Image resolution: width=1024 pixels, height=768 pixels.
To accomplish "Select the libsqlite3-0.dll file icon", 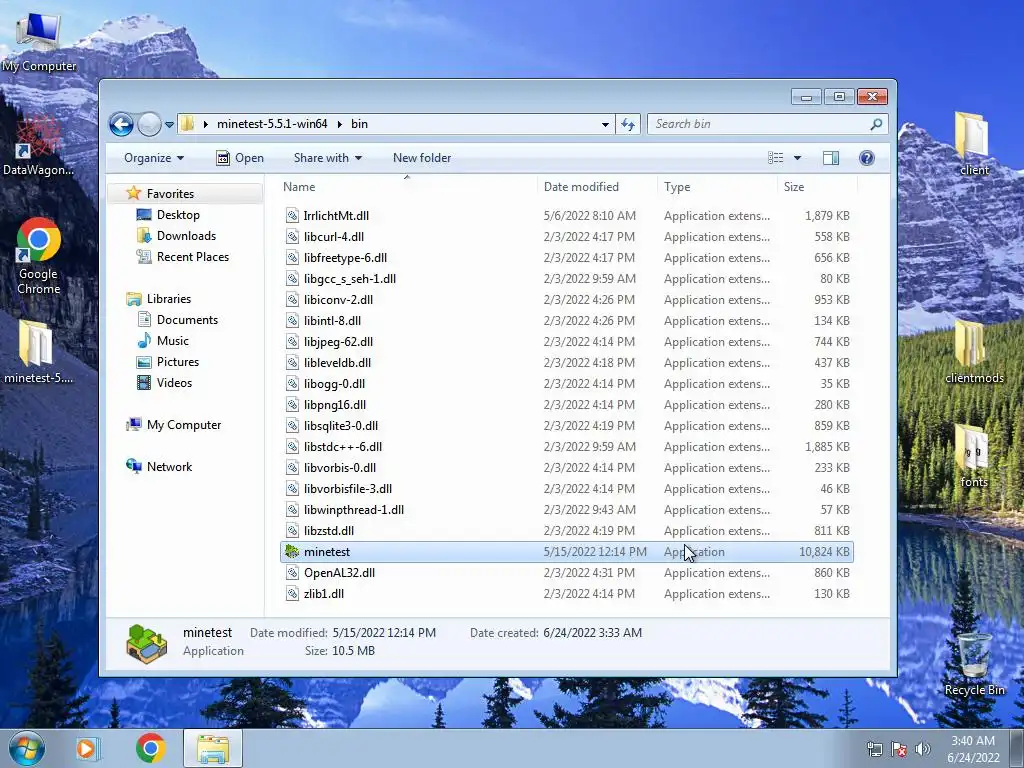I will [293, 426].
